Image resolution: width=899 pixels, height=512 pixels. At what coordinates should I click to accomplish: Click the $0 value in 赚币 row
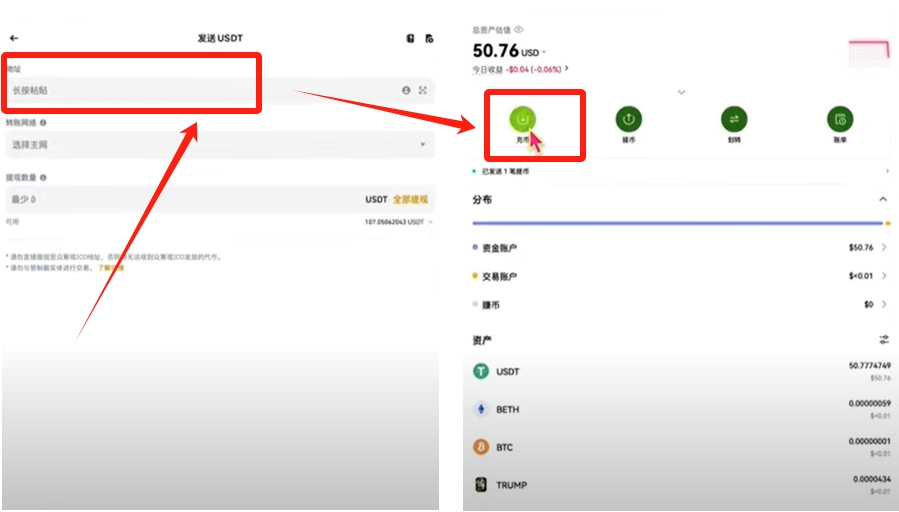pos(869,305)
